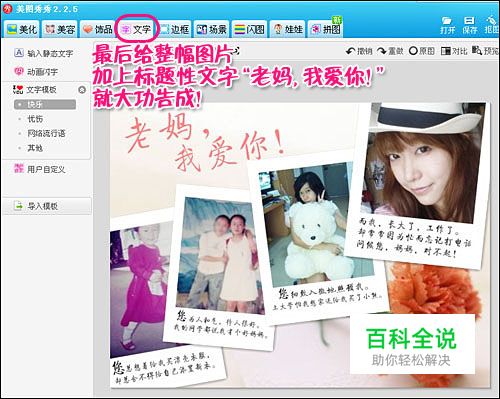
Task: Click the 抠图 cutout icon
Action: point(492,25)
